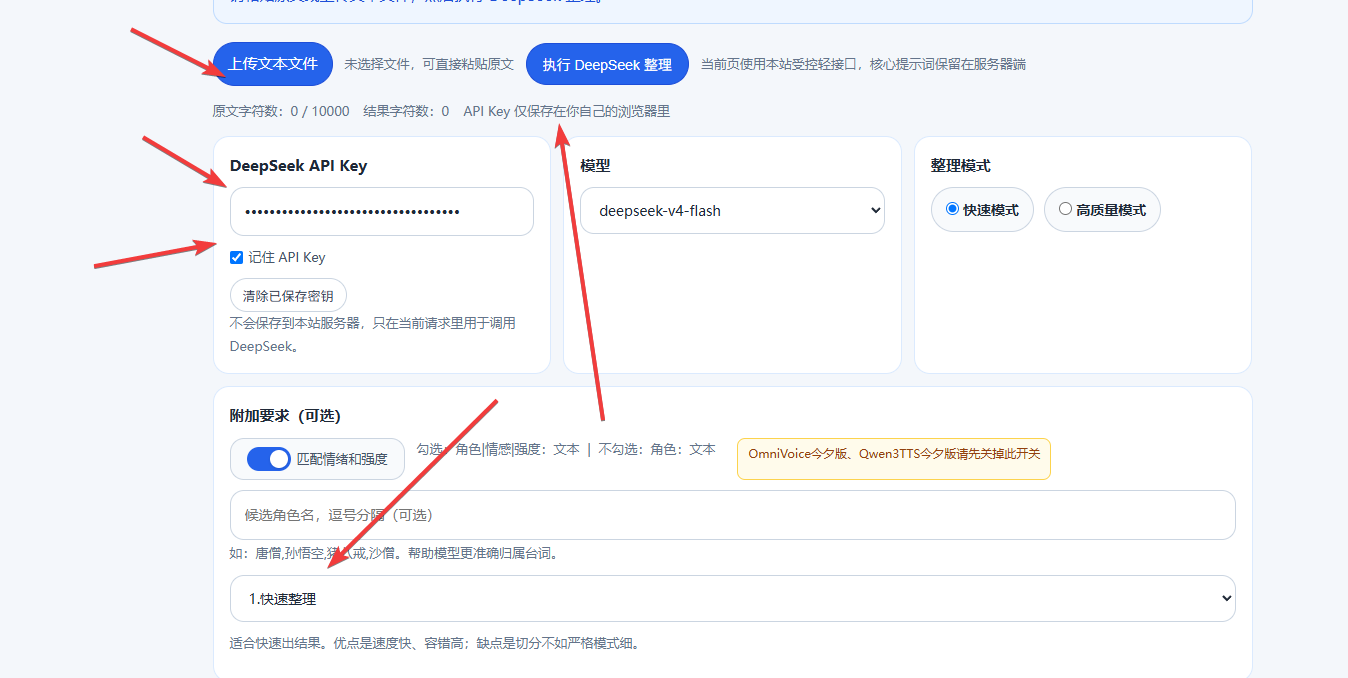Click the API Key 仅保存在你自己的浏览器里 text
The image size is (1348, 678).
point(567,111)
